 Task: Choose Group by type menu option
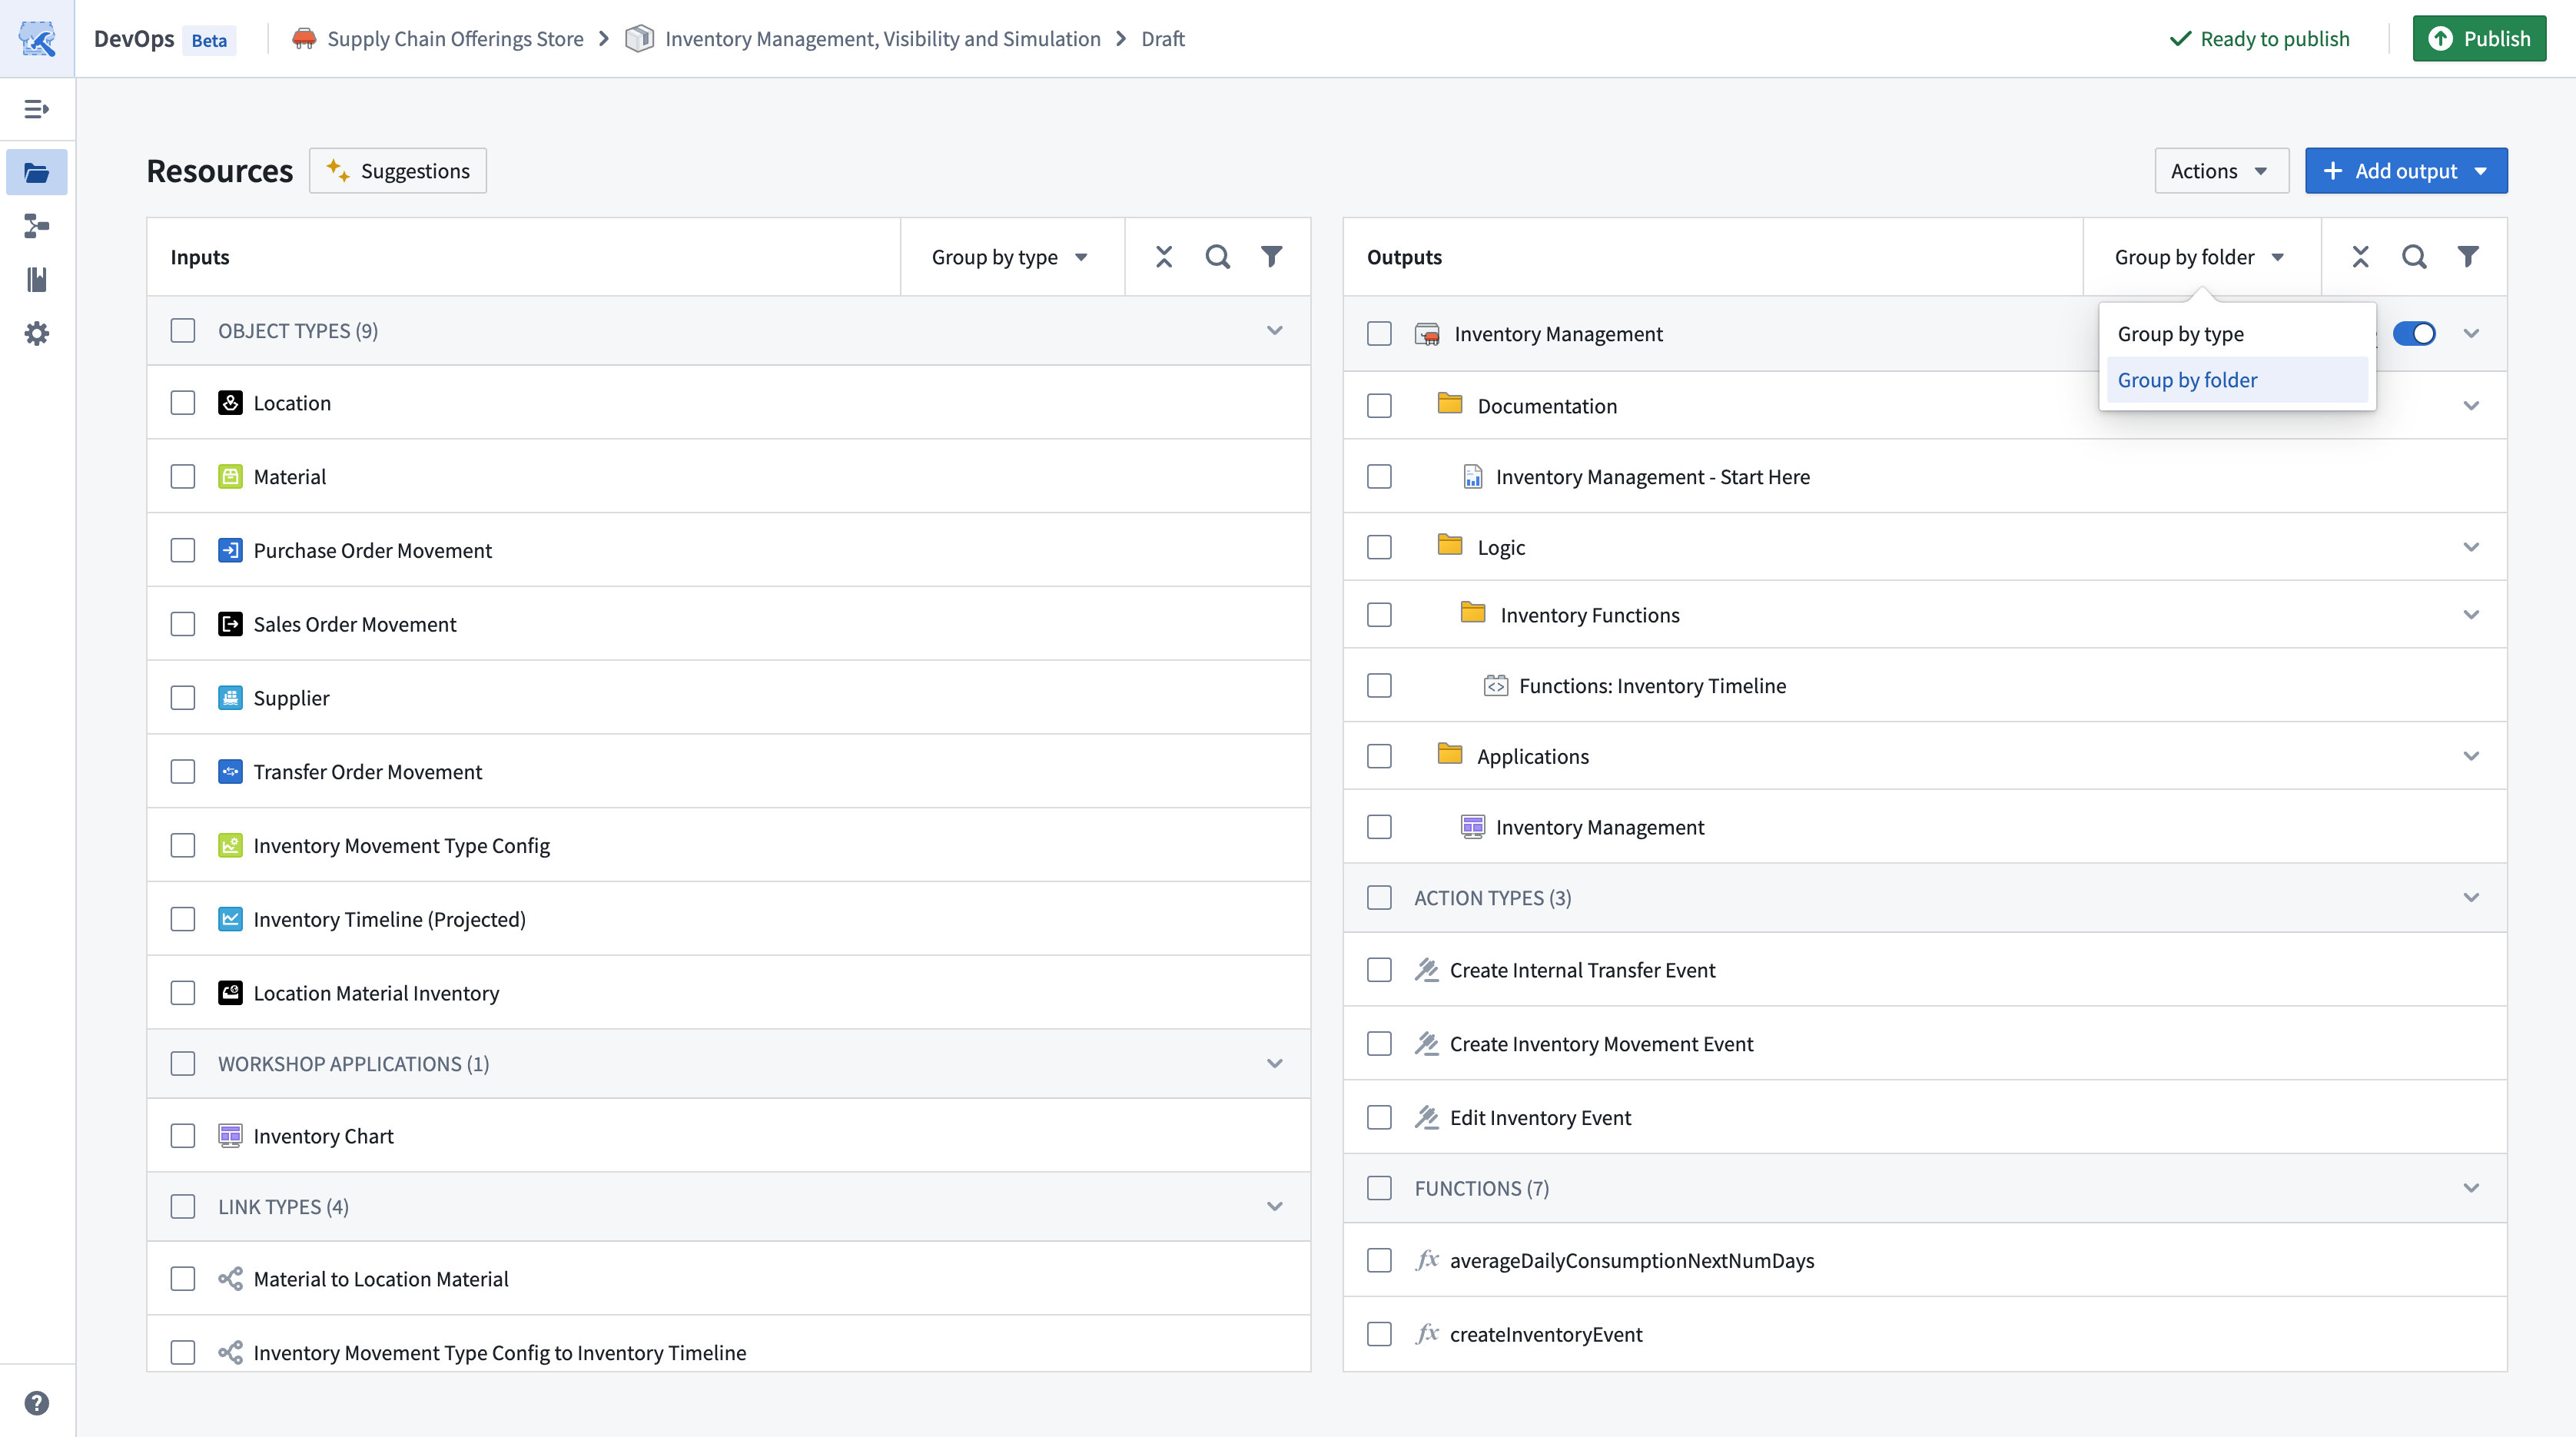(2180, 334)
